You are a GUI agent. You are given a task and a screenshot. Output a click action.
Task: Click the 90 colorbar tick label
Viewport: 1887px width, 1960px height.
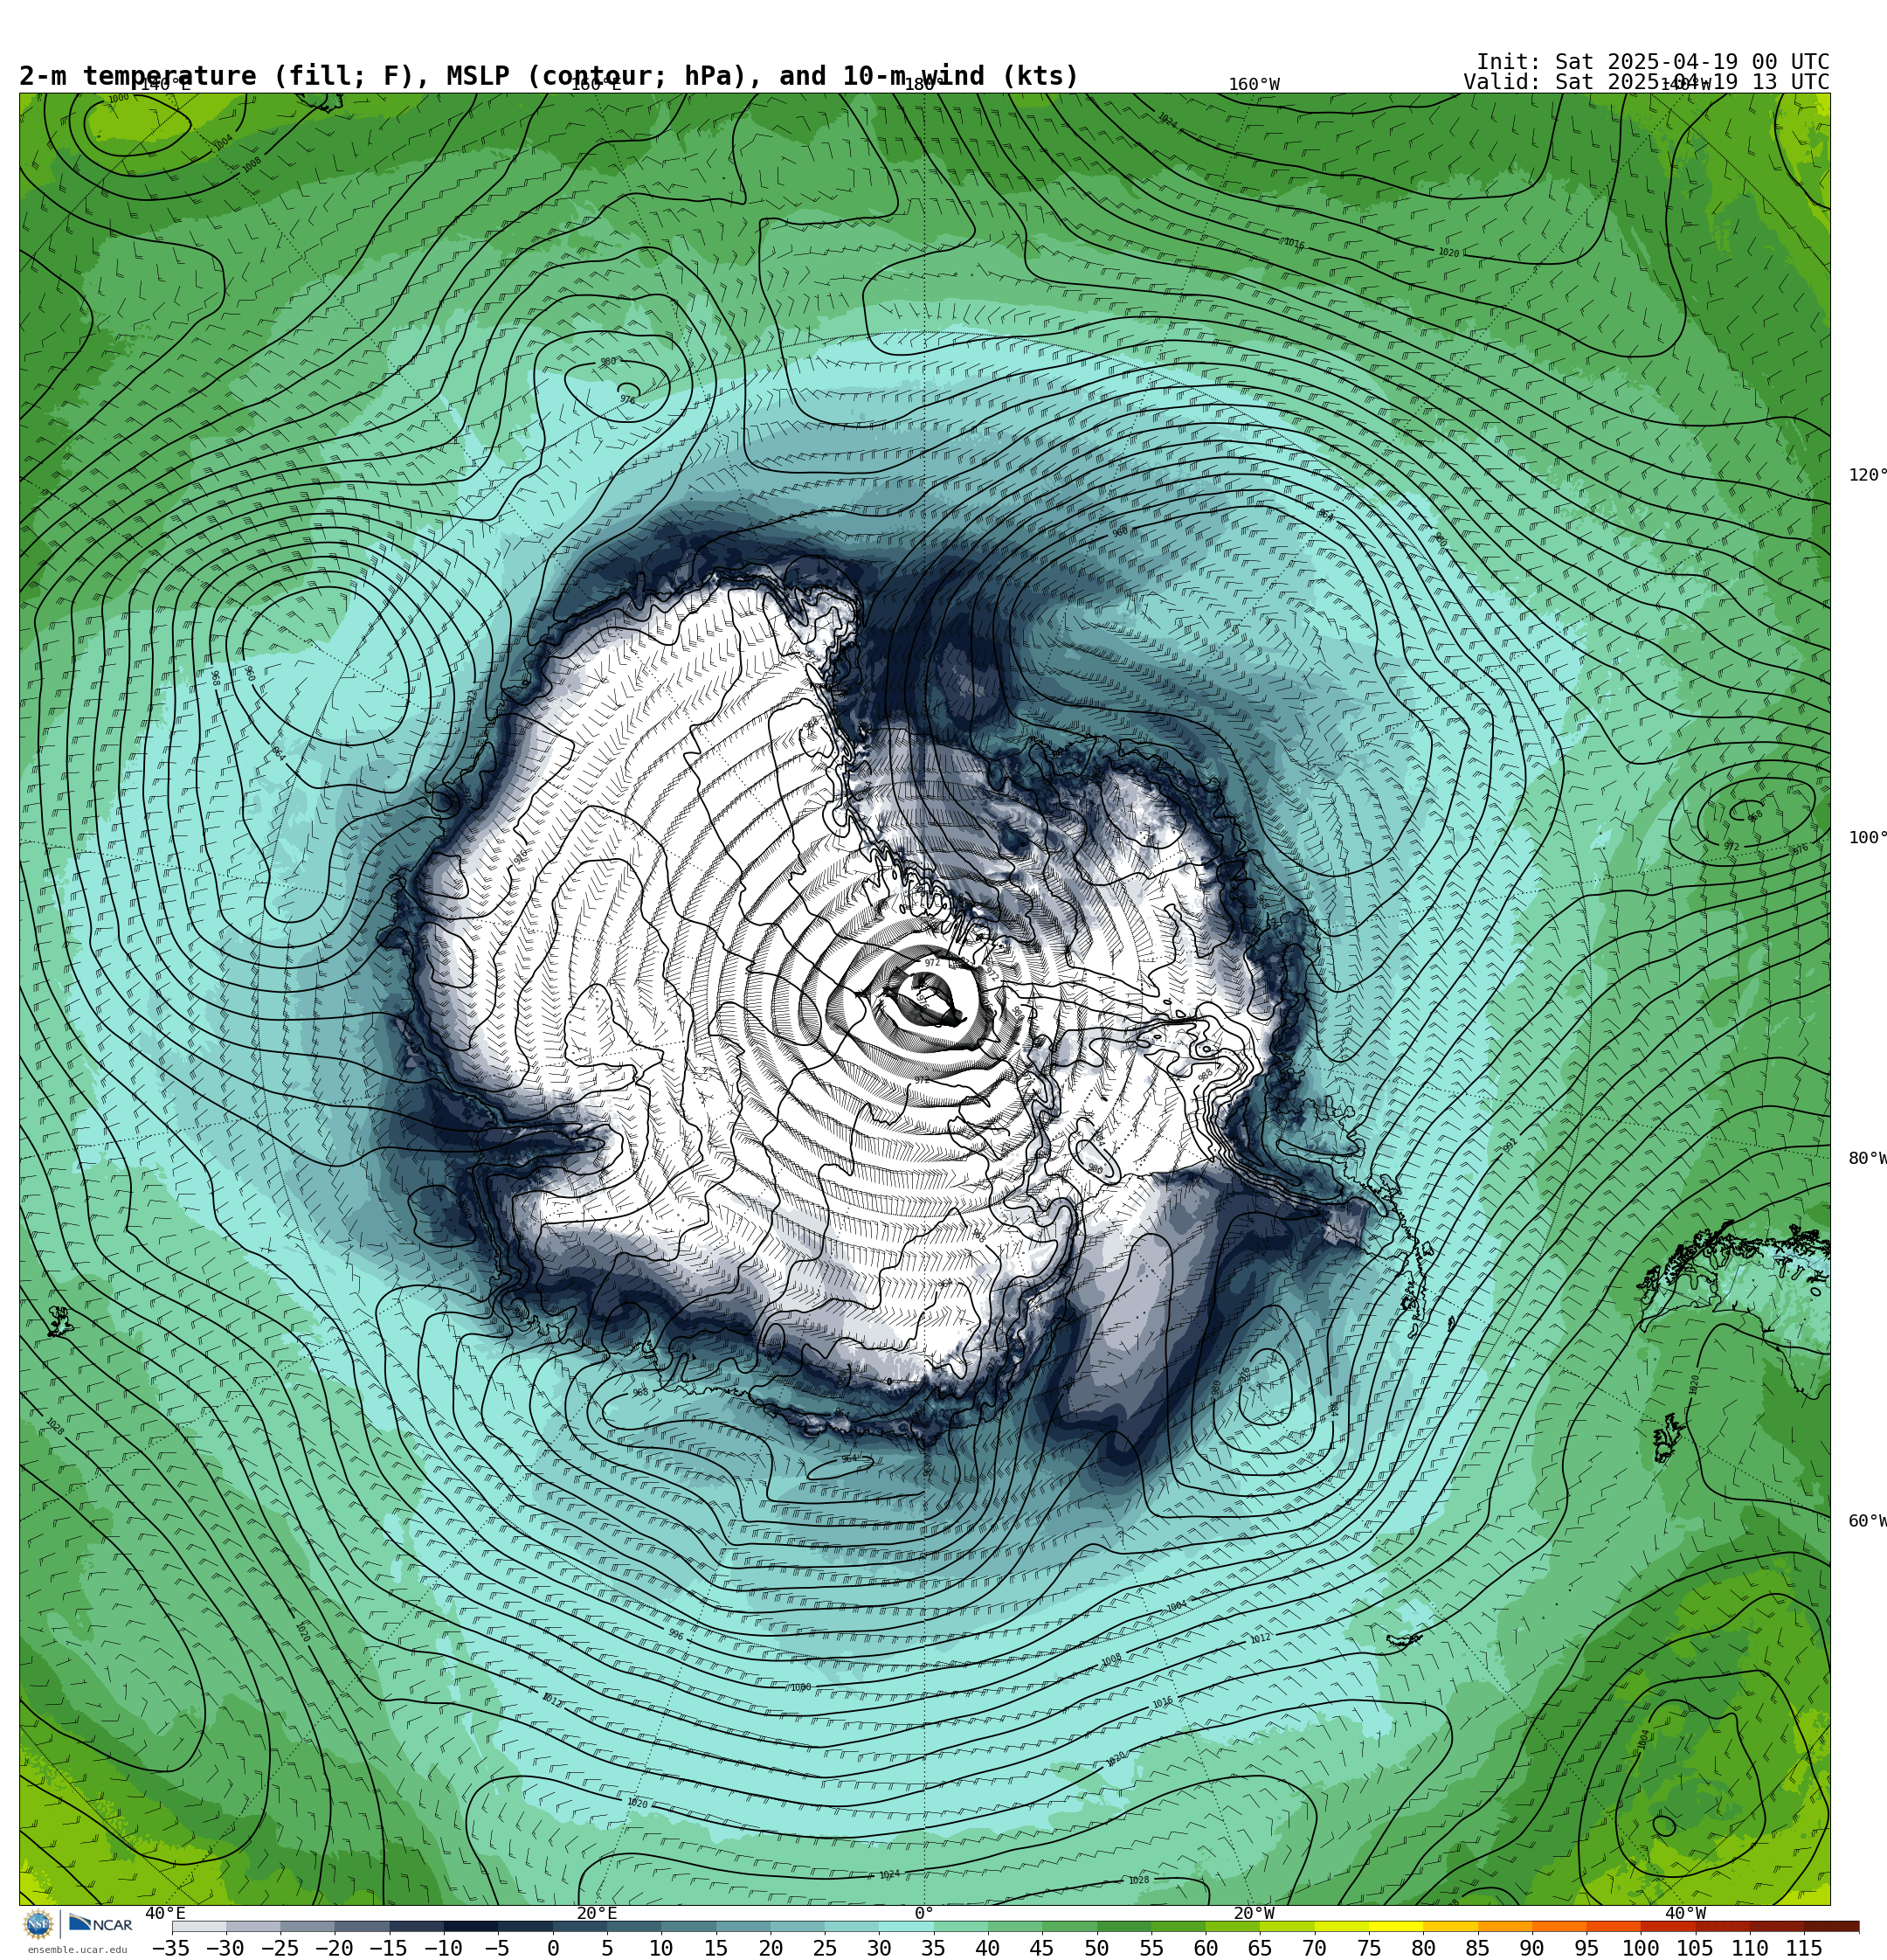[x=1531, y=1949]
